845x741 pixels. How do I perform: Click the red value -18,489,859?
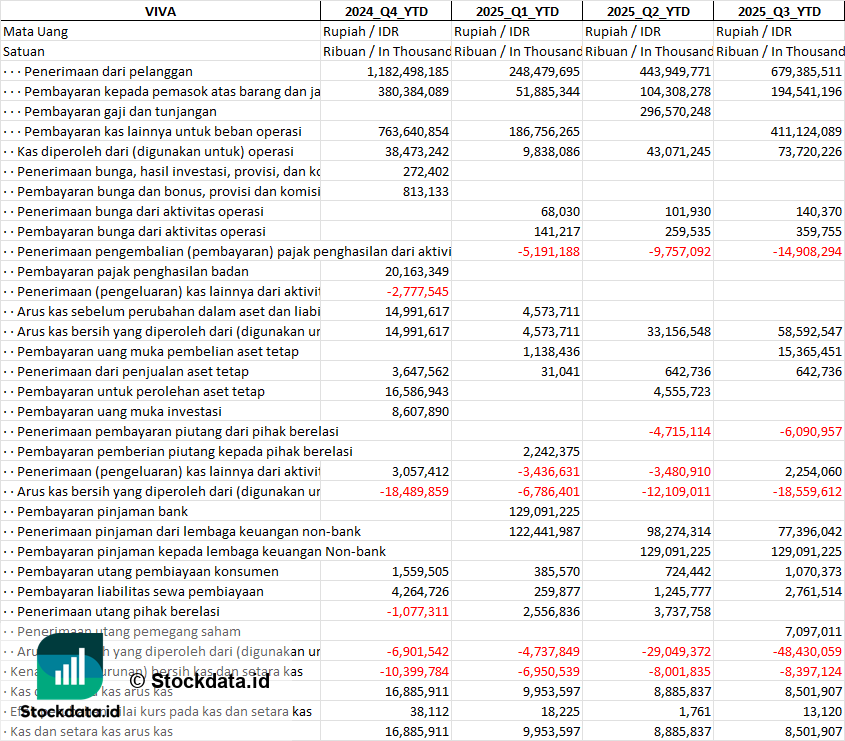coord(414,491)
